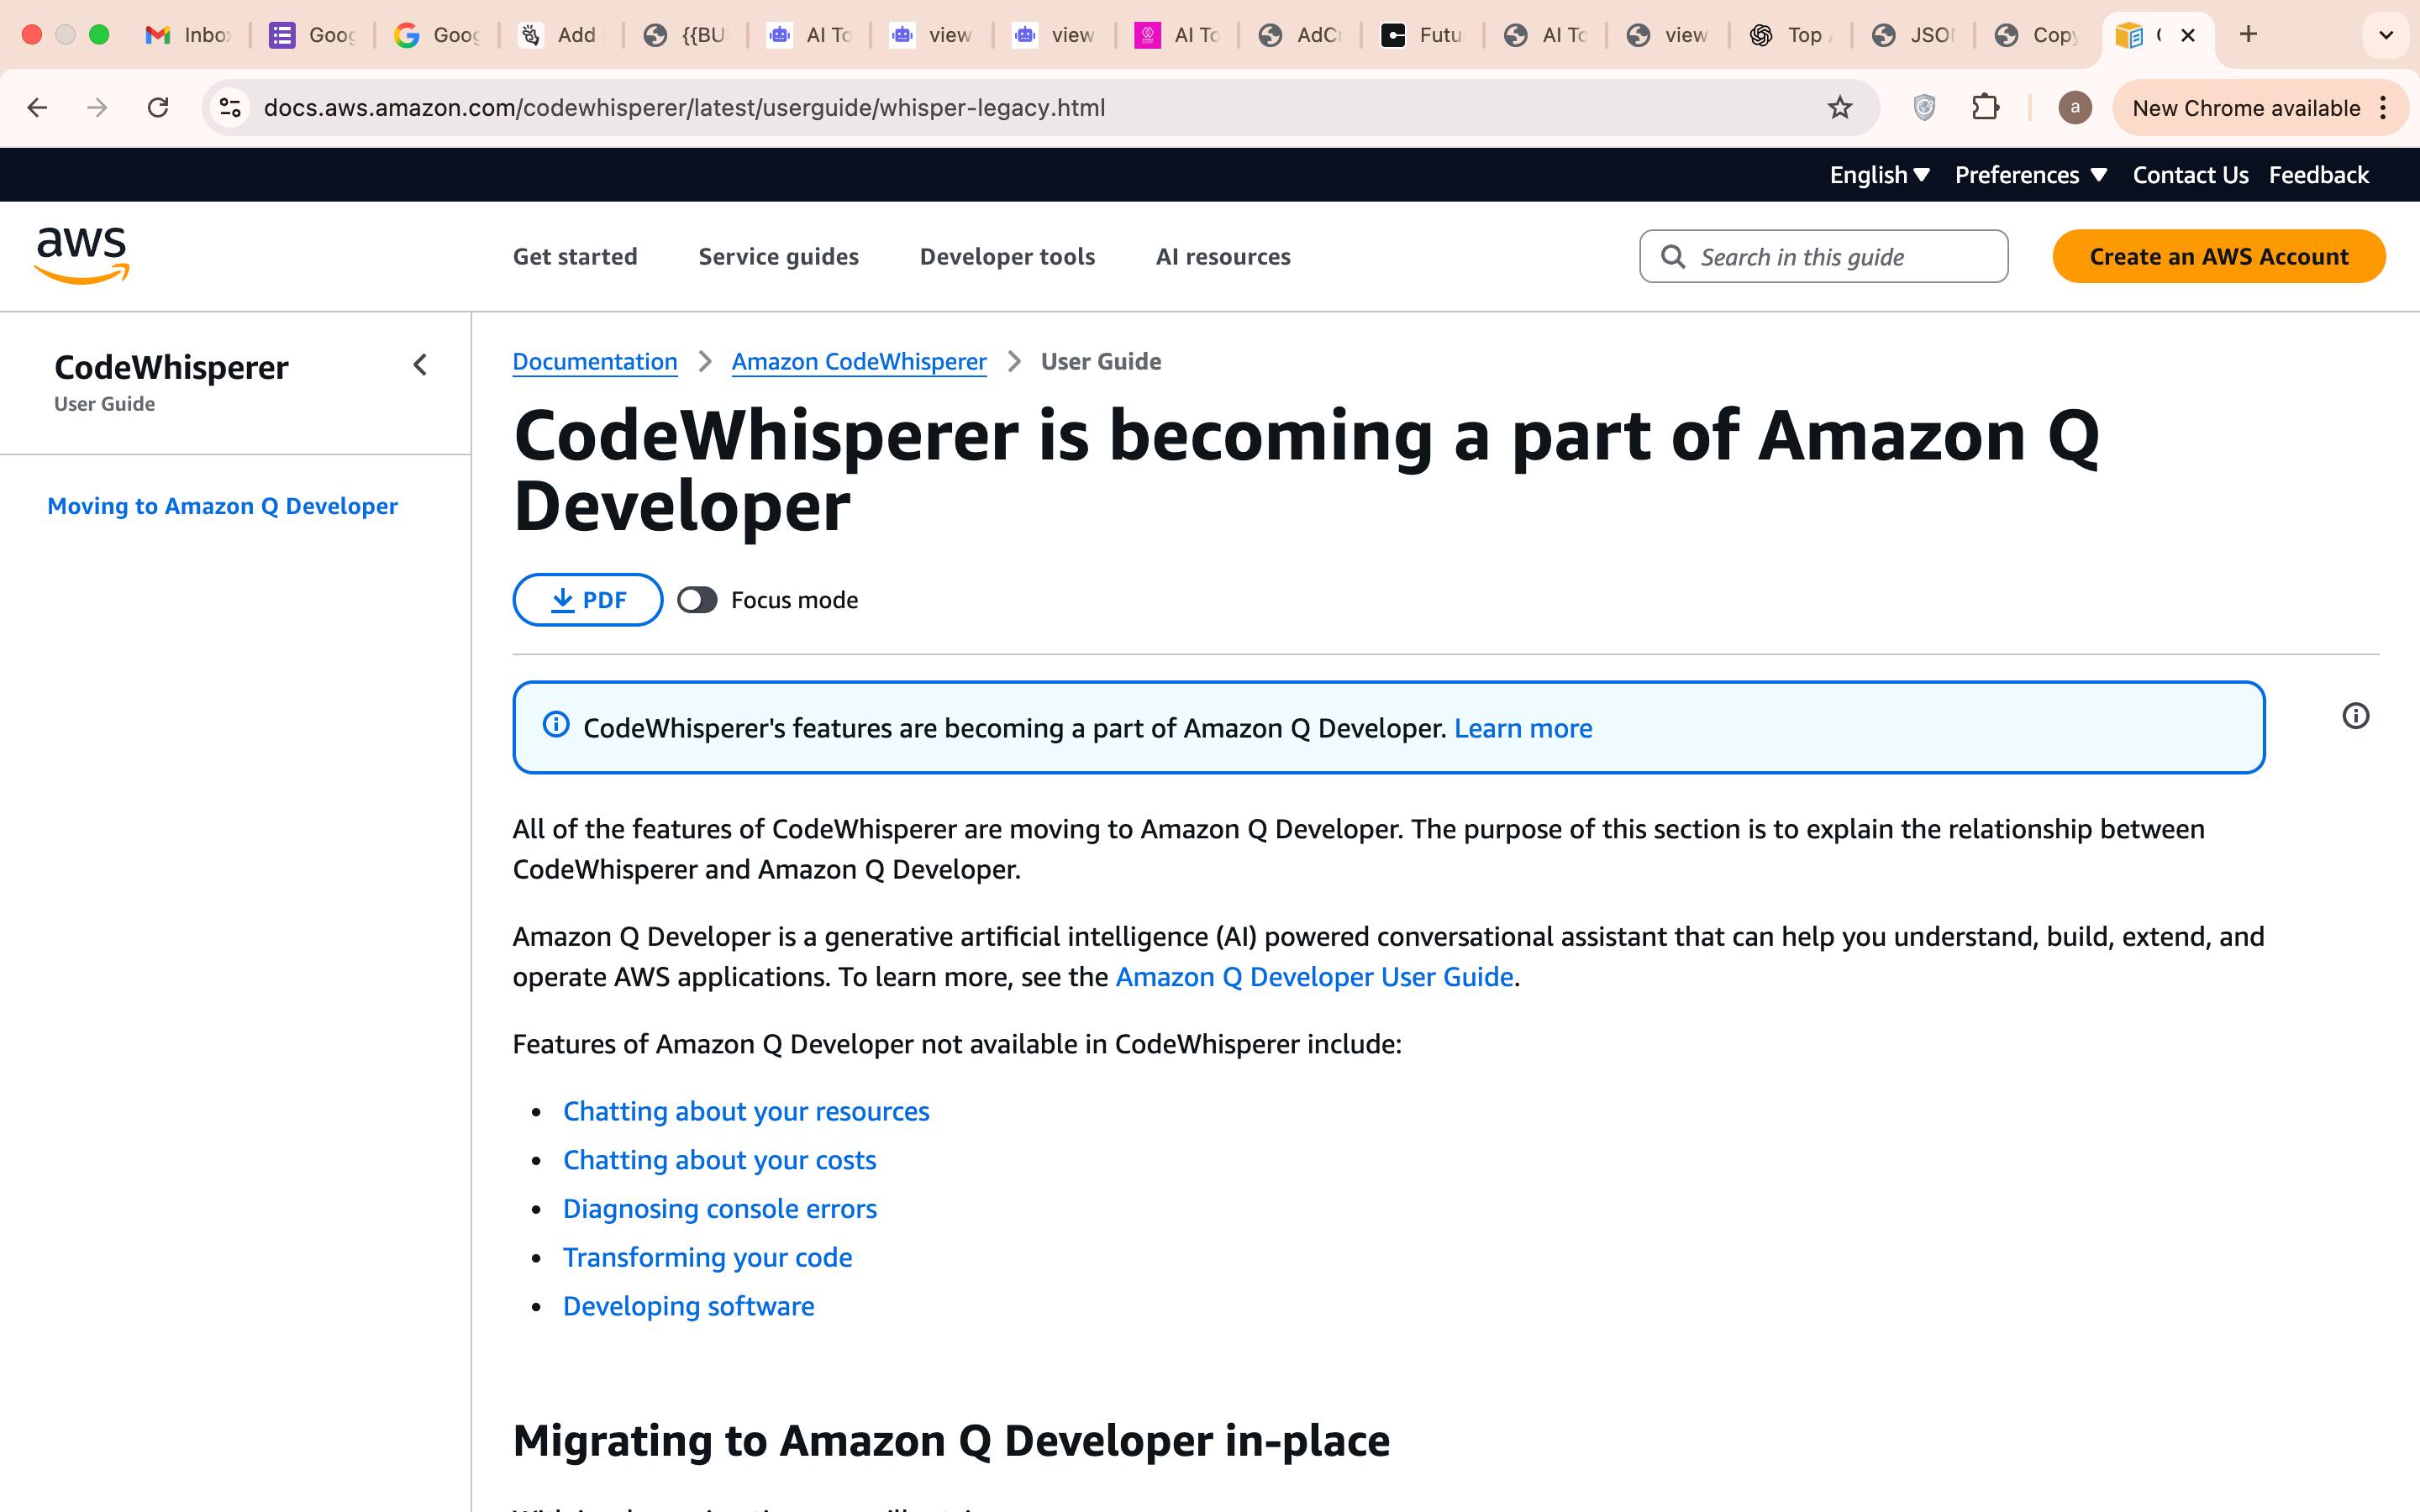Image resolution: width=2420 pixels, height=1512 pixels.
Task: Click the info icon at the right page margin
Action: [x=2357, y=716]
